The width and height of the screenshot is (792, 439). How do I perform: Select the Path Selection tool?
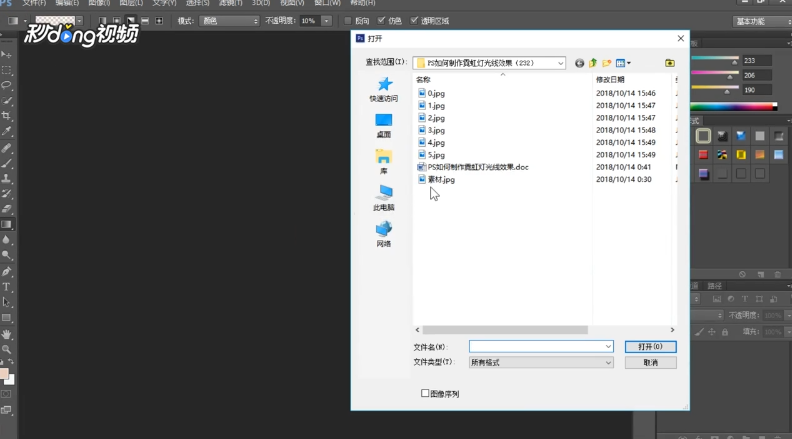coord(7,302)
